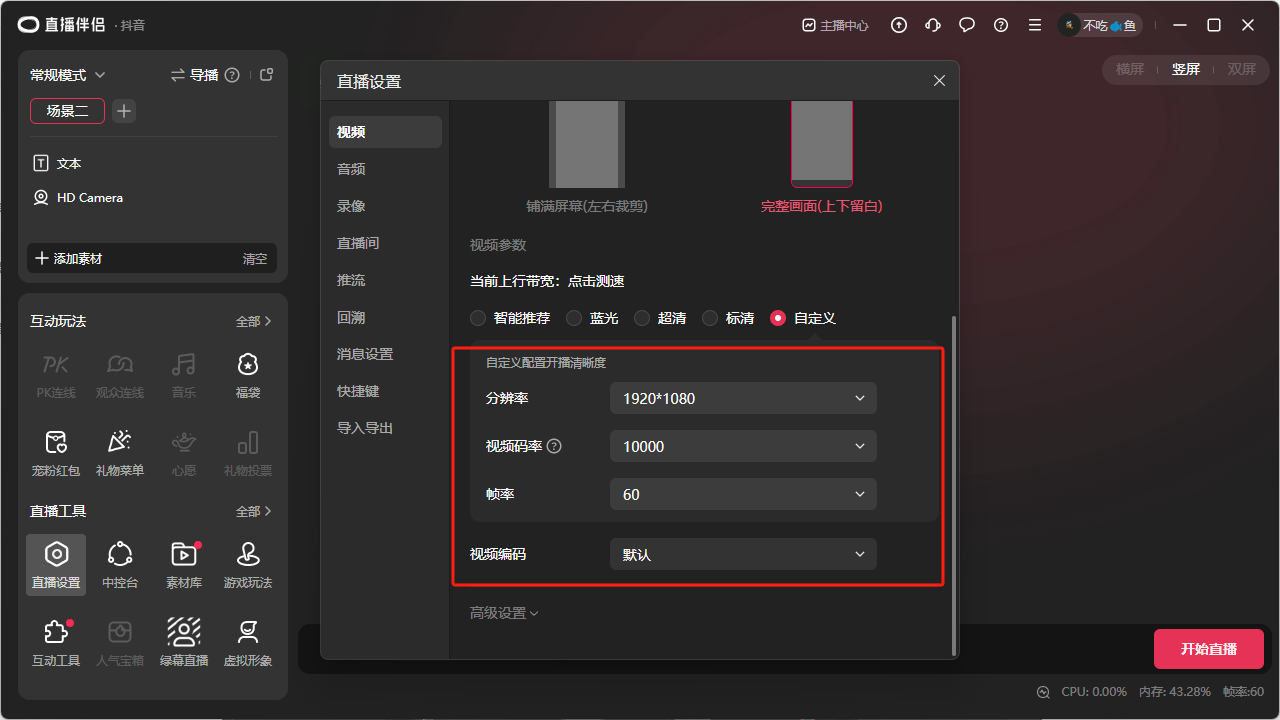Click the 观众连线 icon
This screenshot has height=720, width=1280.
point(120,364)
